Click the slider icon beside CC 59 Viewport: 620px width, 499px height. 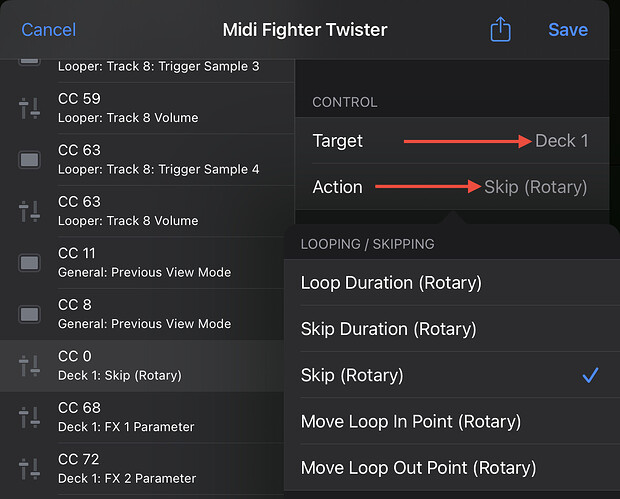click(30, 108)
